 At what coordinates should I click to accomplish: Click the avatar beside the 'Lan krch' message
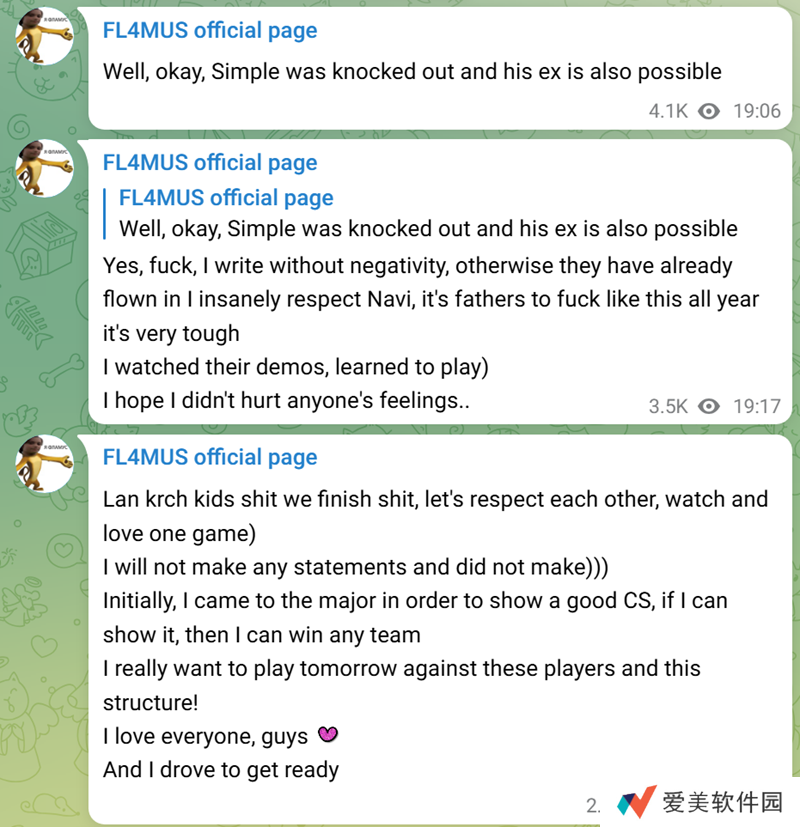click(44, 464)
